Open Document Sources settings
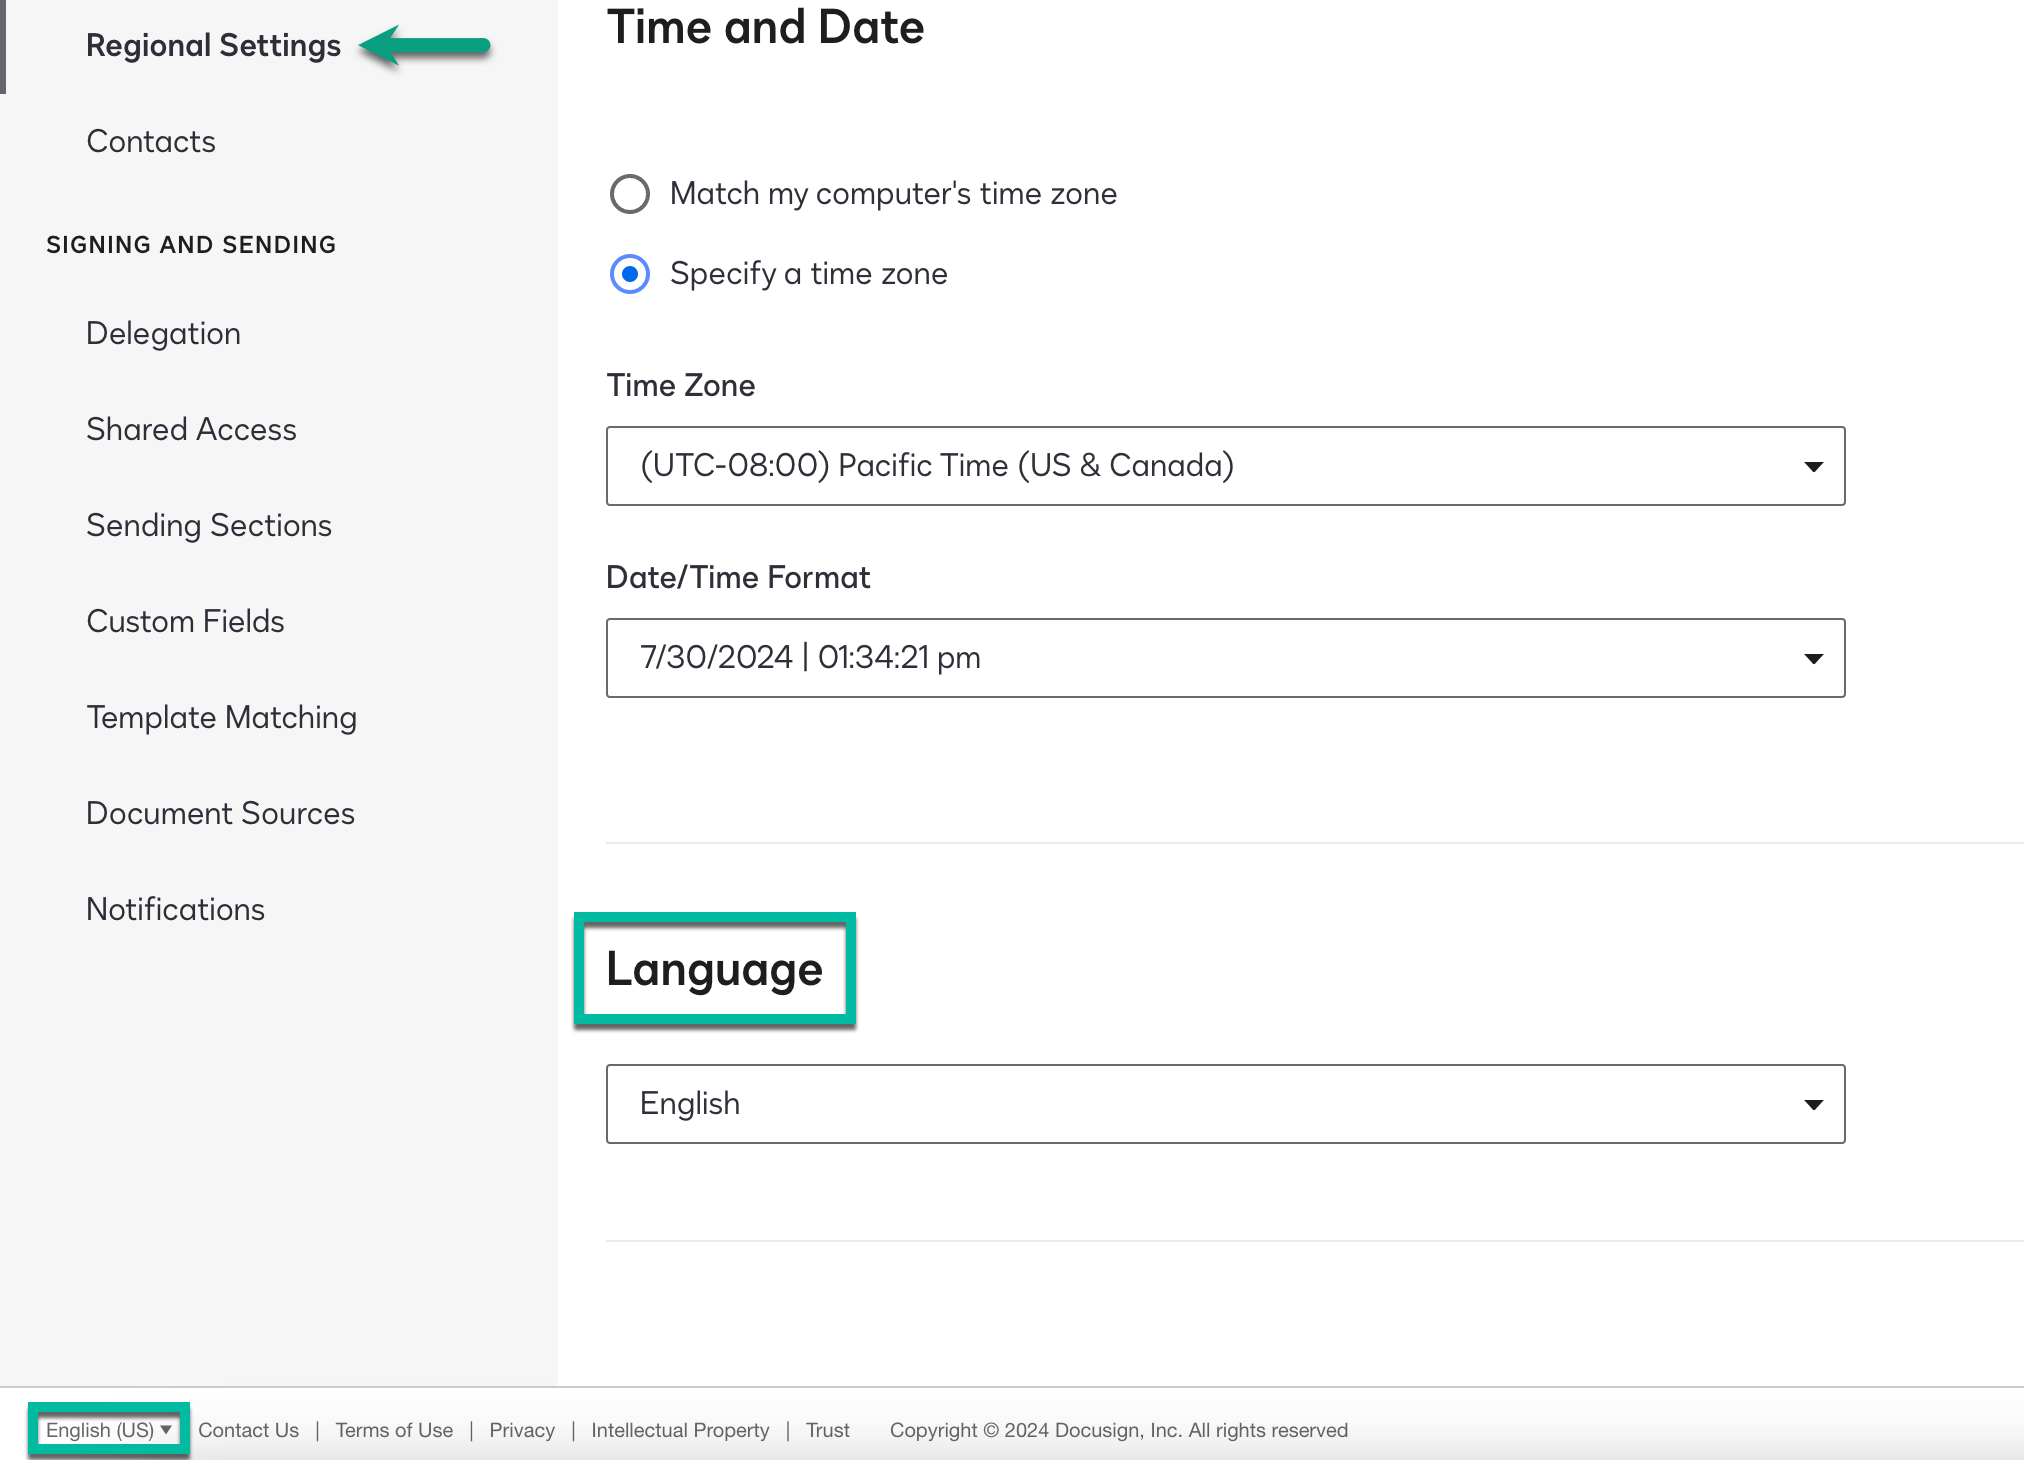2024x1460 pixels. pyautogui.click(x=220, y=814)
